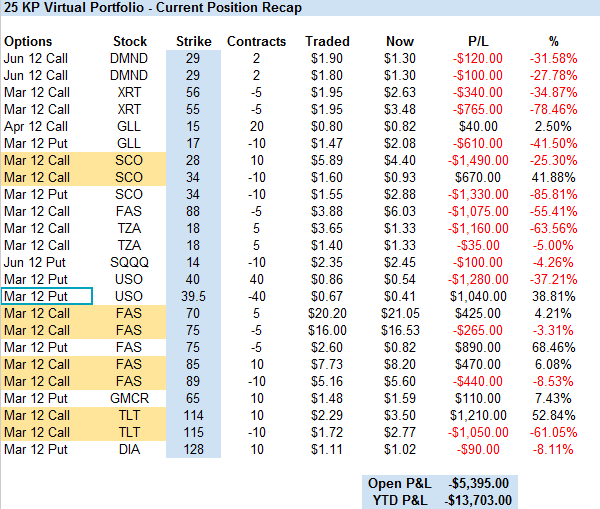Select the Apr 12 Call option cell
The height and width of the screenshot is (509, 600).
(36, 127)
